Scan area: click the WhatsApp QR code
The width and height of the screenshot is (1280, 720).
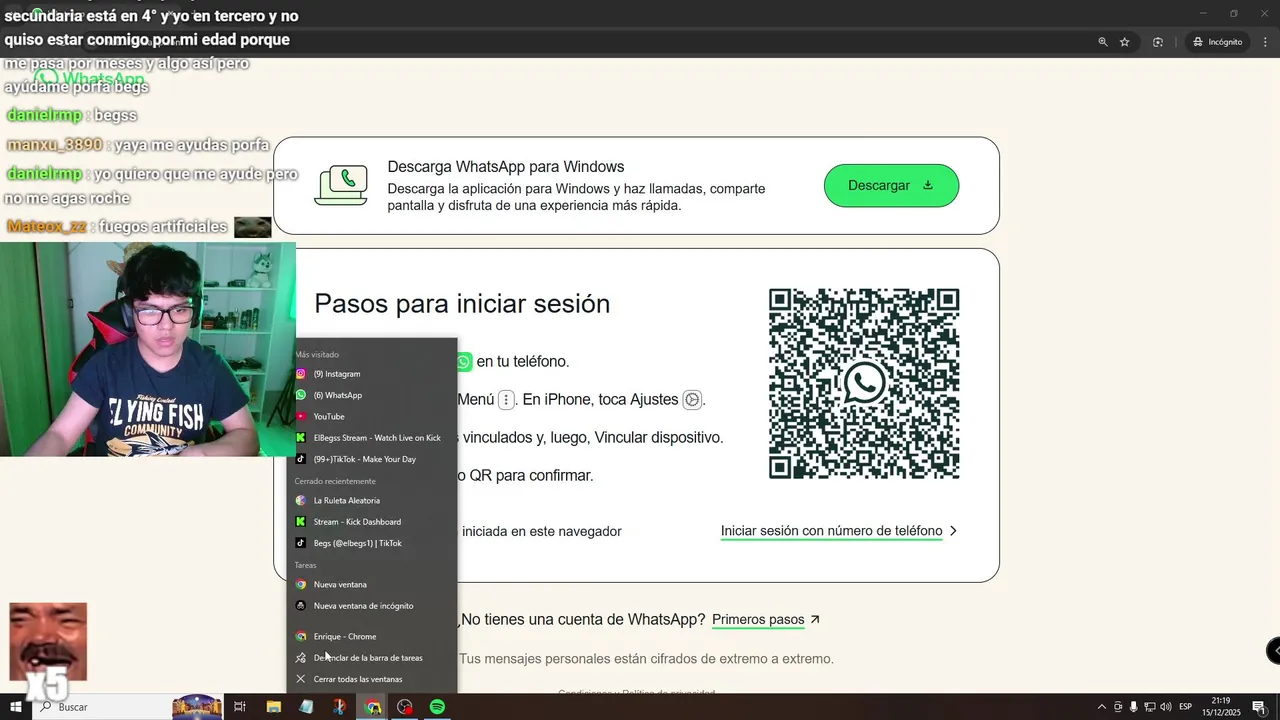pos(864,384)
